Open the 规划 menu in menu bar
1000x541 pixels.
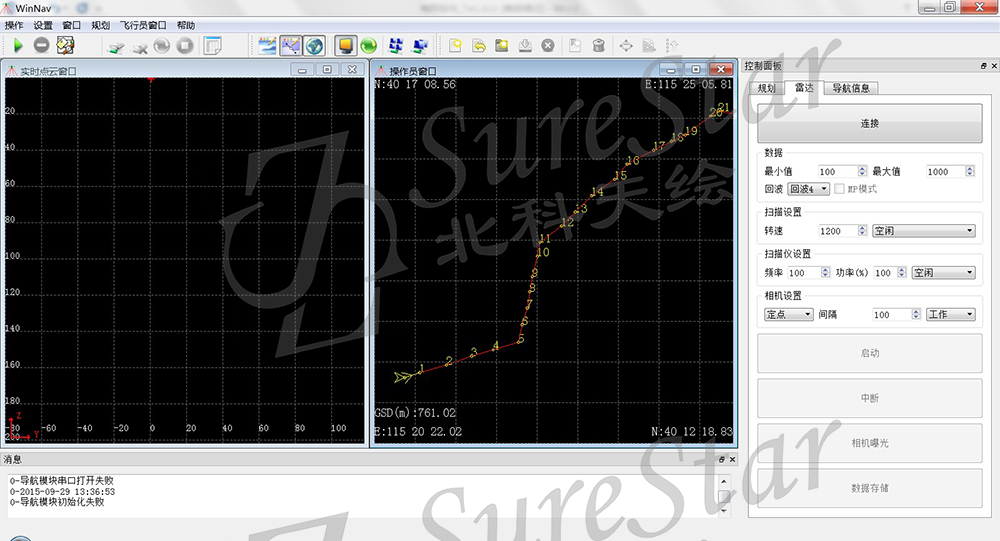(x=100, y=26)
